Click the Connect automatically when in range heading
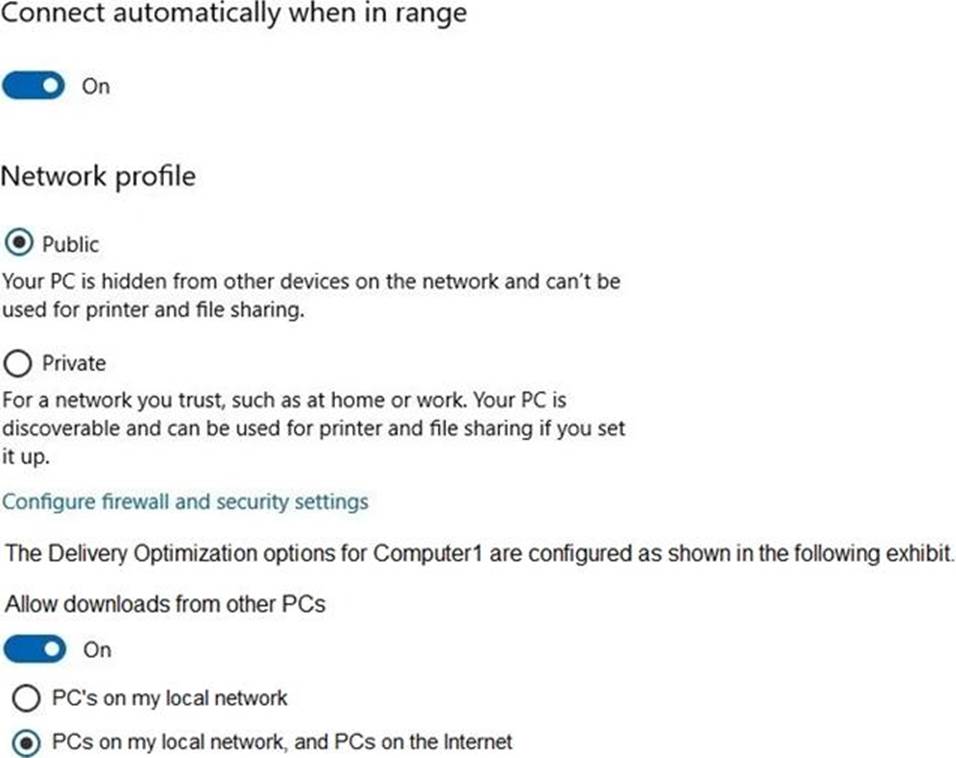Screen dimensions: 956x758 233,15
